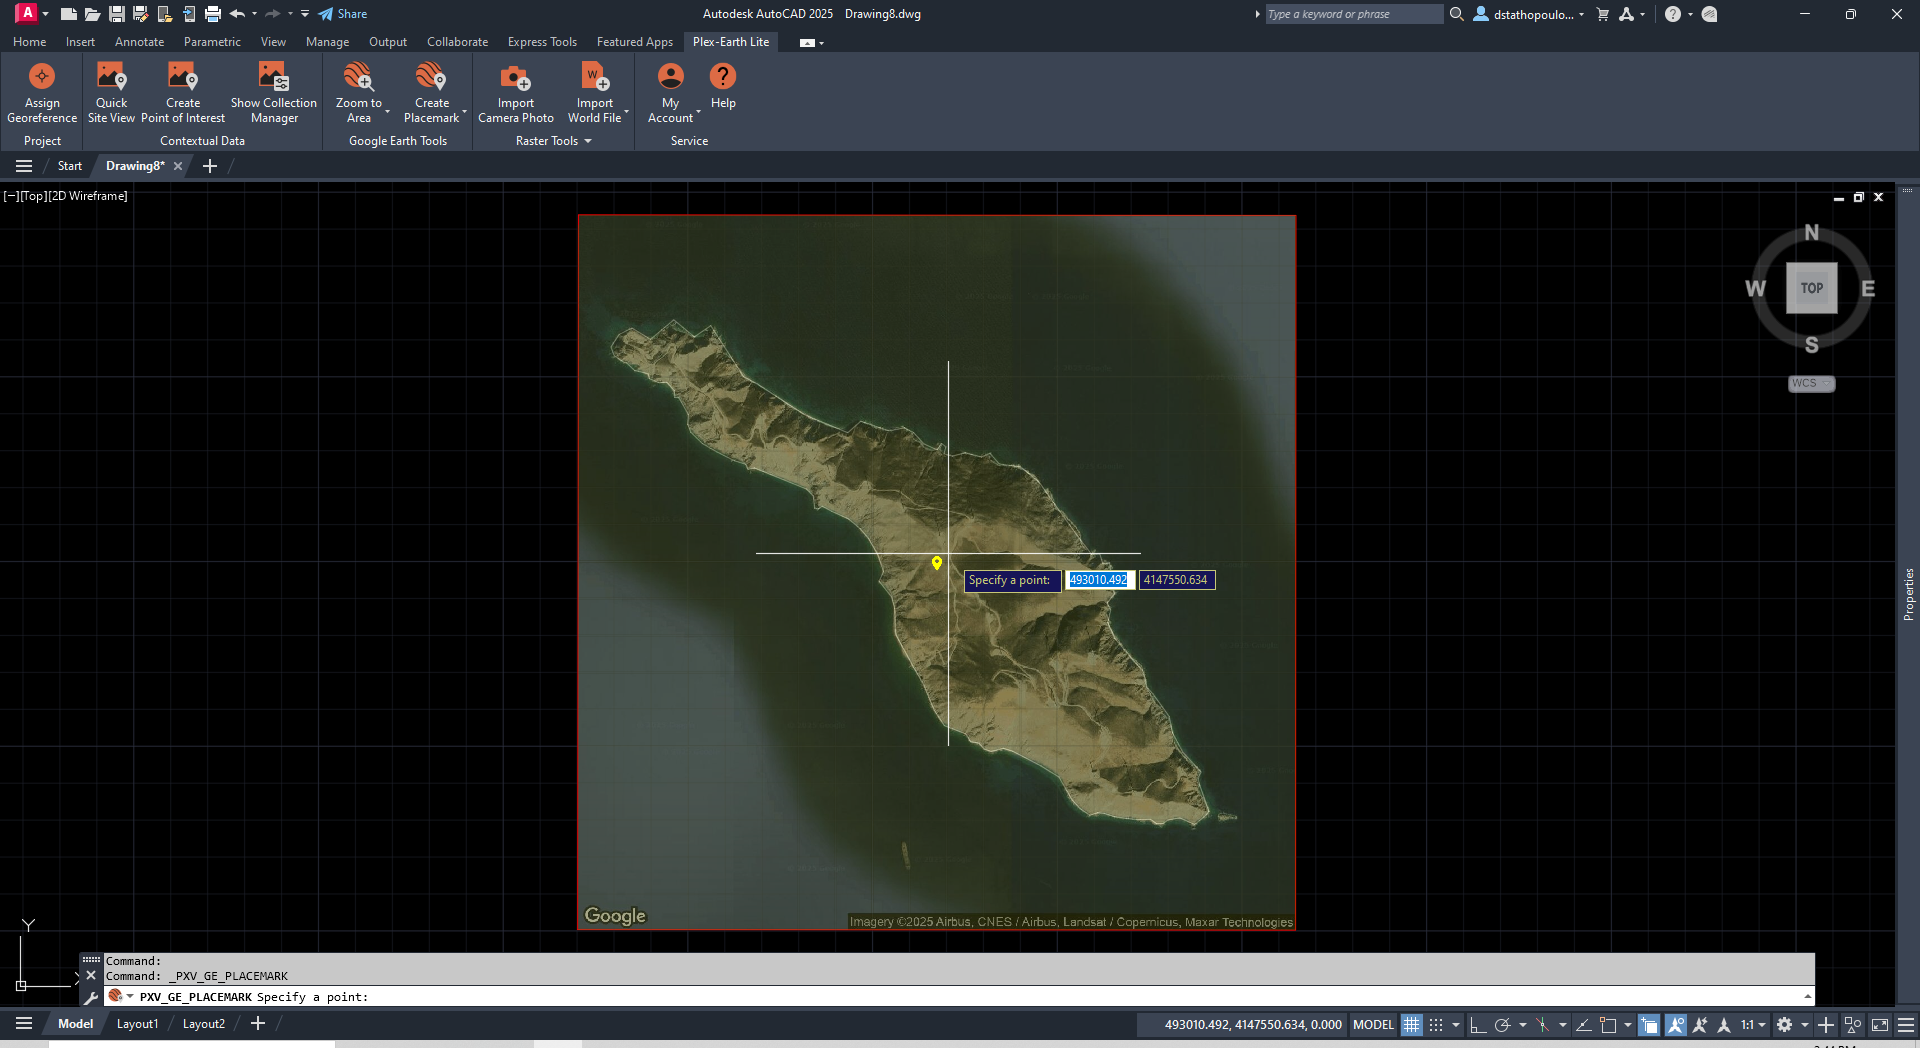The image size is (1920, 1048).
Task: Open the My Account icon
Action: 671,77
